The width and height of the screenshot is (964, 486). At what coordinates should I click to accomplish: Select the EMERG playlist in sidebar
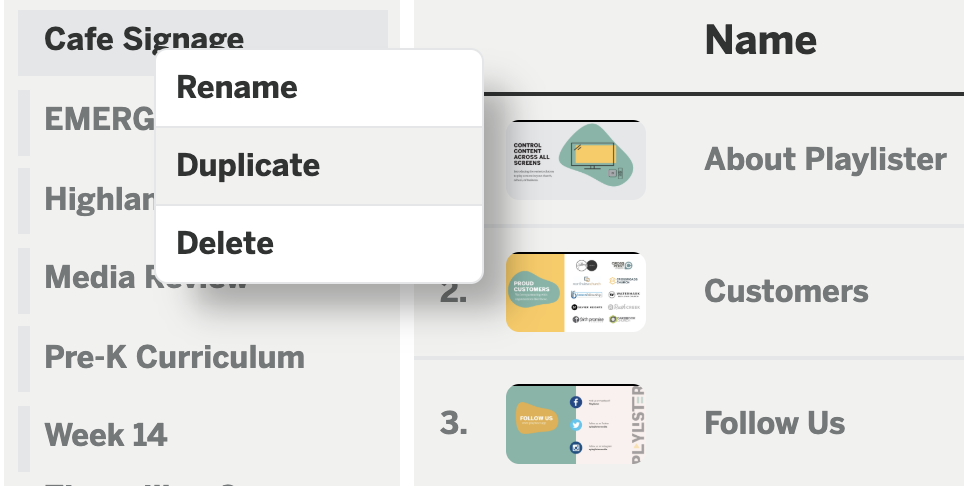pos(100,119)
